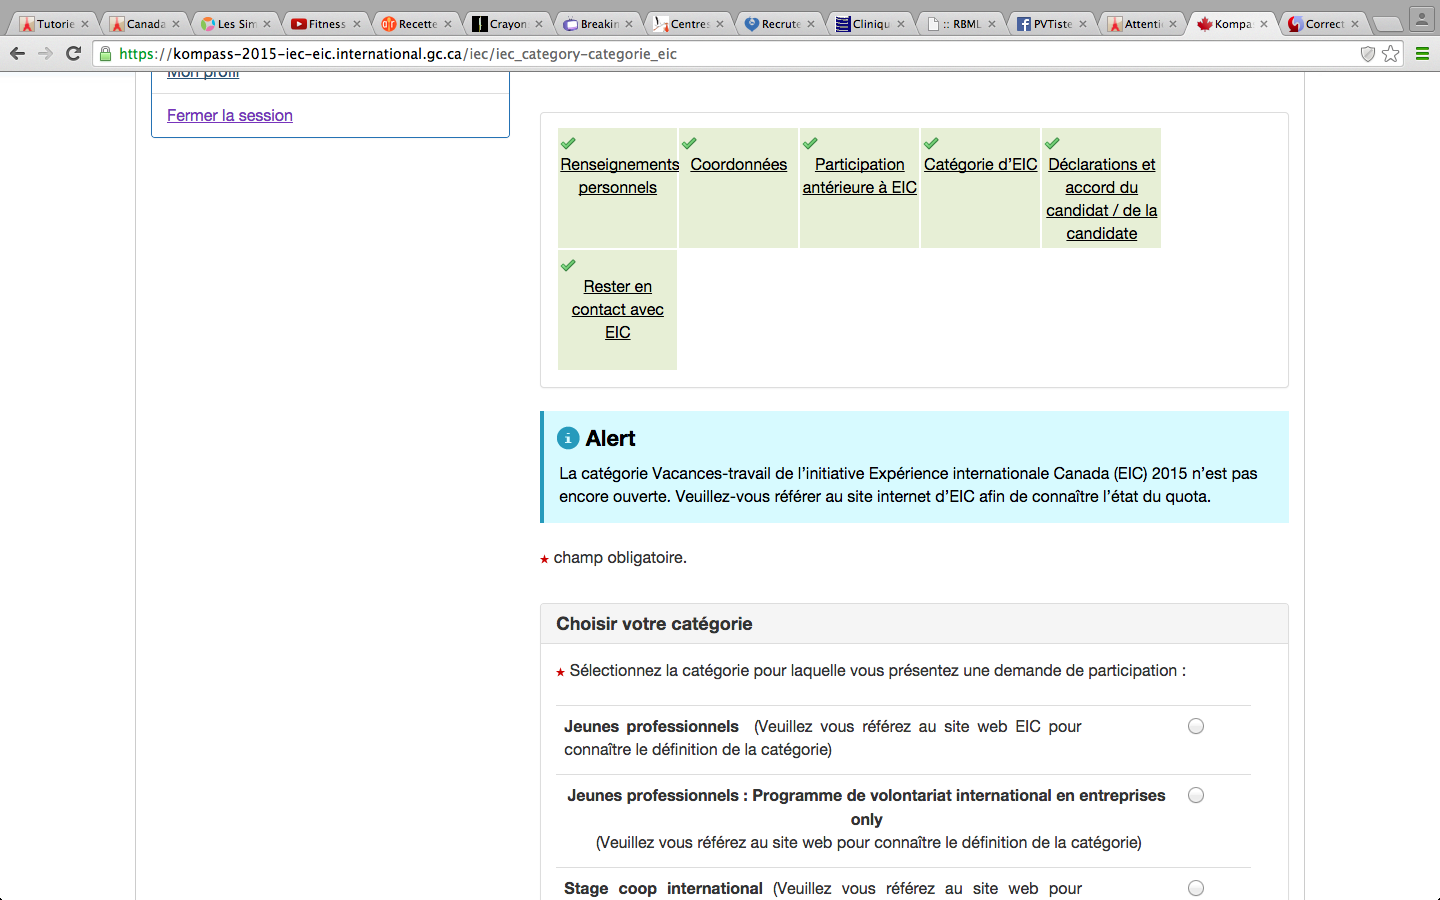Select the Jeunes professionnels radio button

point(1195,727)
